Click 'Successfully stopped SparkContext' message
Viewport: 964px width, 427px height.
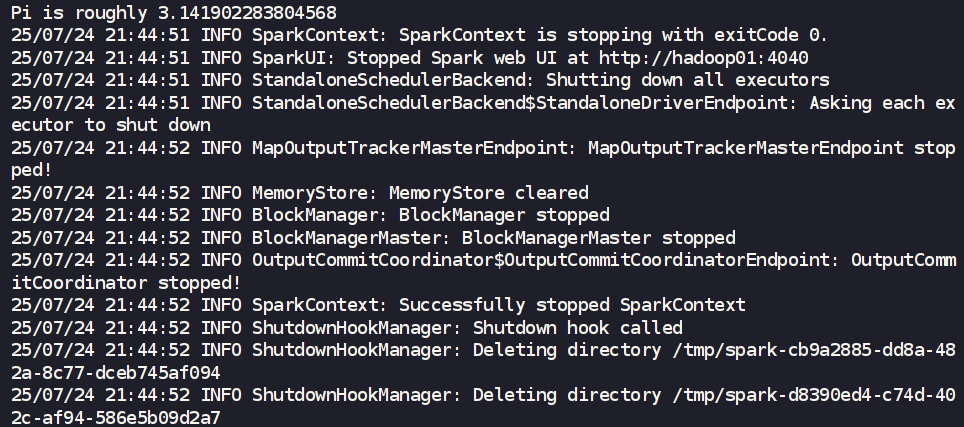(x=572, y=305)
